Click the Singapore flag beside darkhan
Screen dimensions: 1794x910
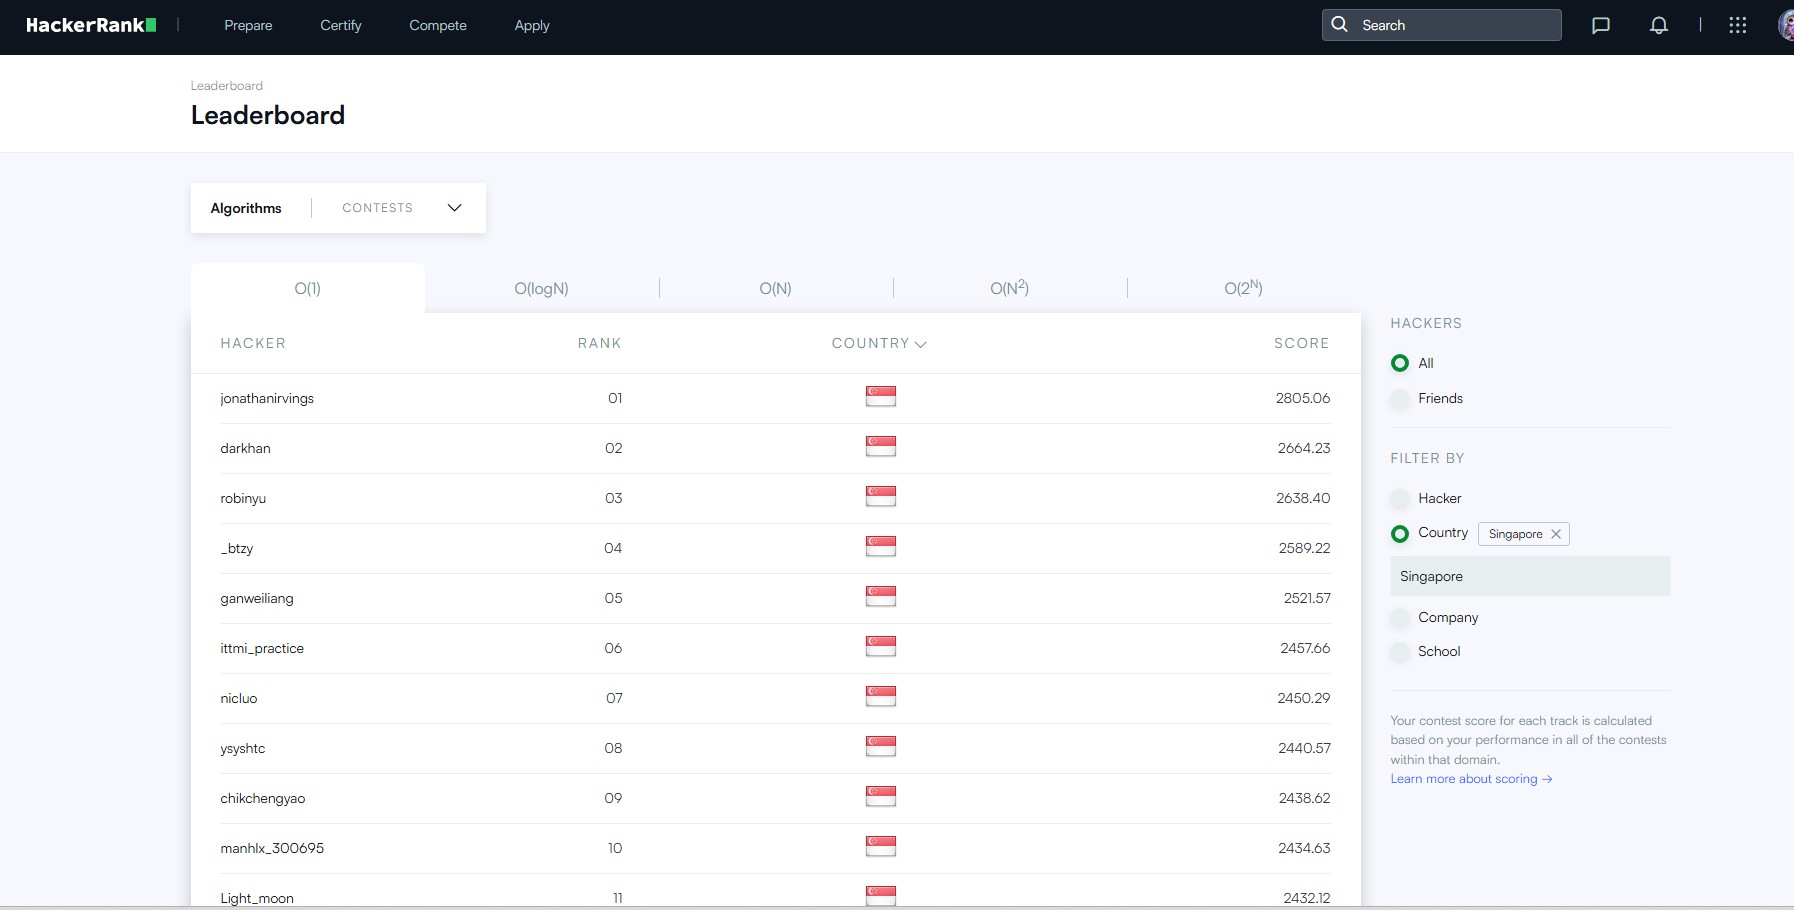(x=880, y=447)
